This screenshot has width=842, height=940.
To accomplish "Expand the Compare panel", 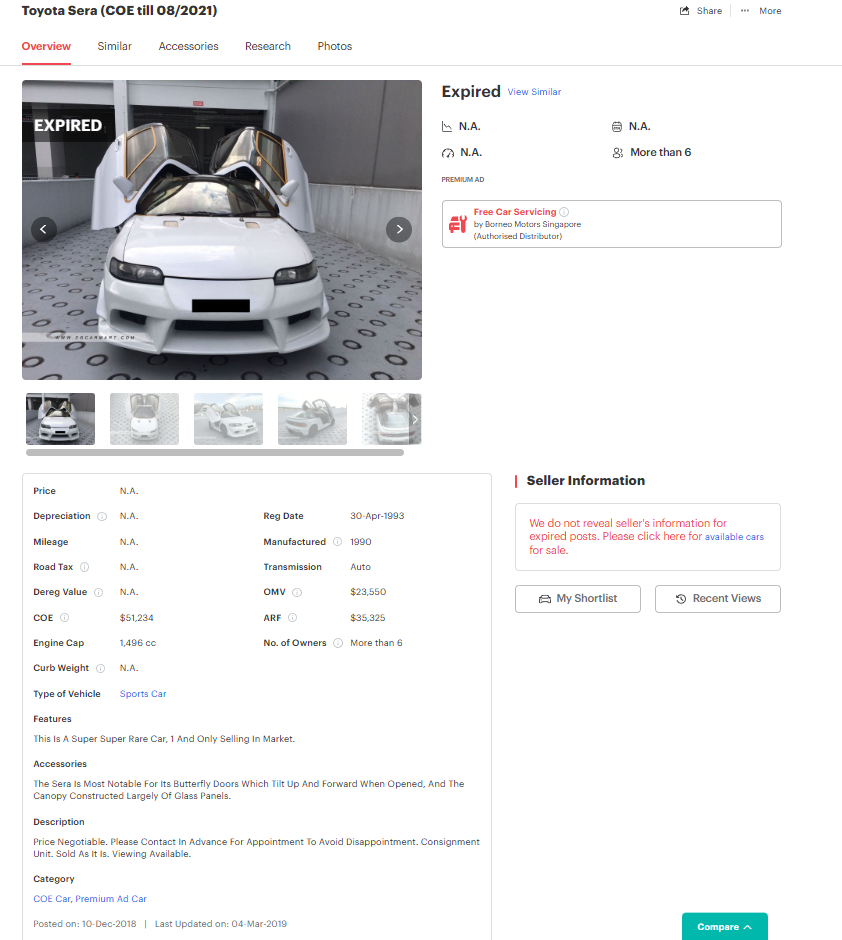I will pos(724,927).
